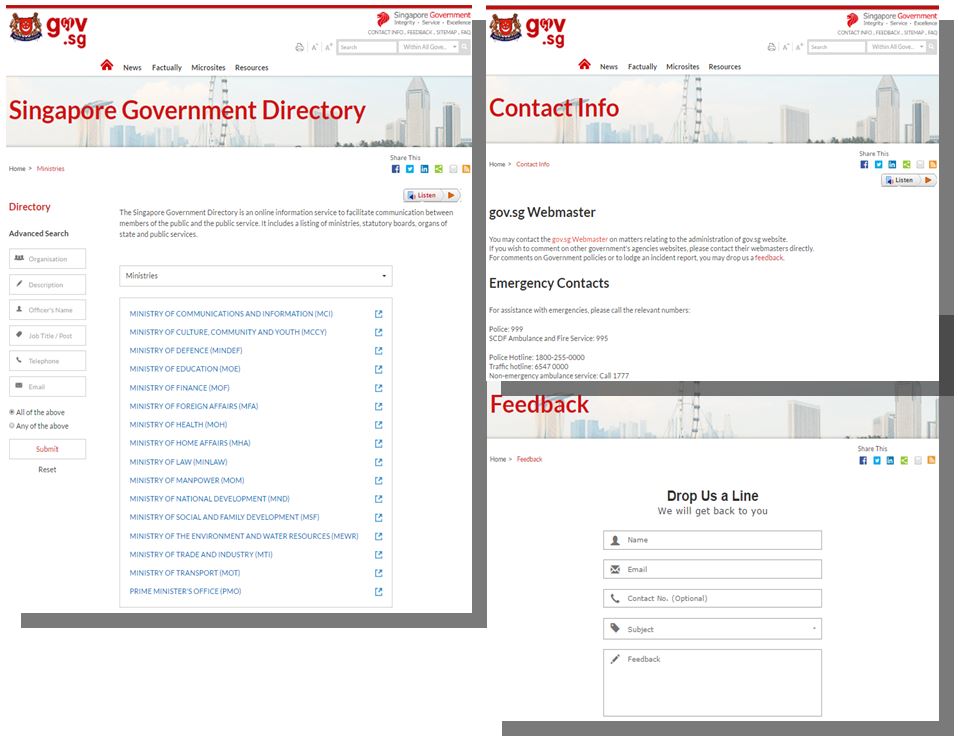
Task: Click the Search box on Contact Info header
Action: click(x=836, y=47)
